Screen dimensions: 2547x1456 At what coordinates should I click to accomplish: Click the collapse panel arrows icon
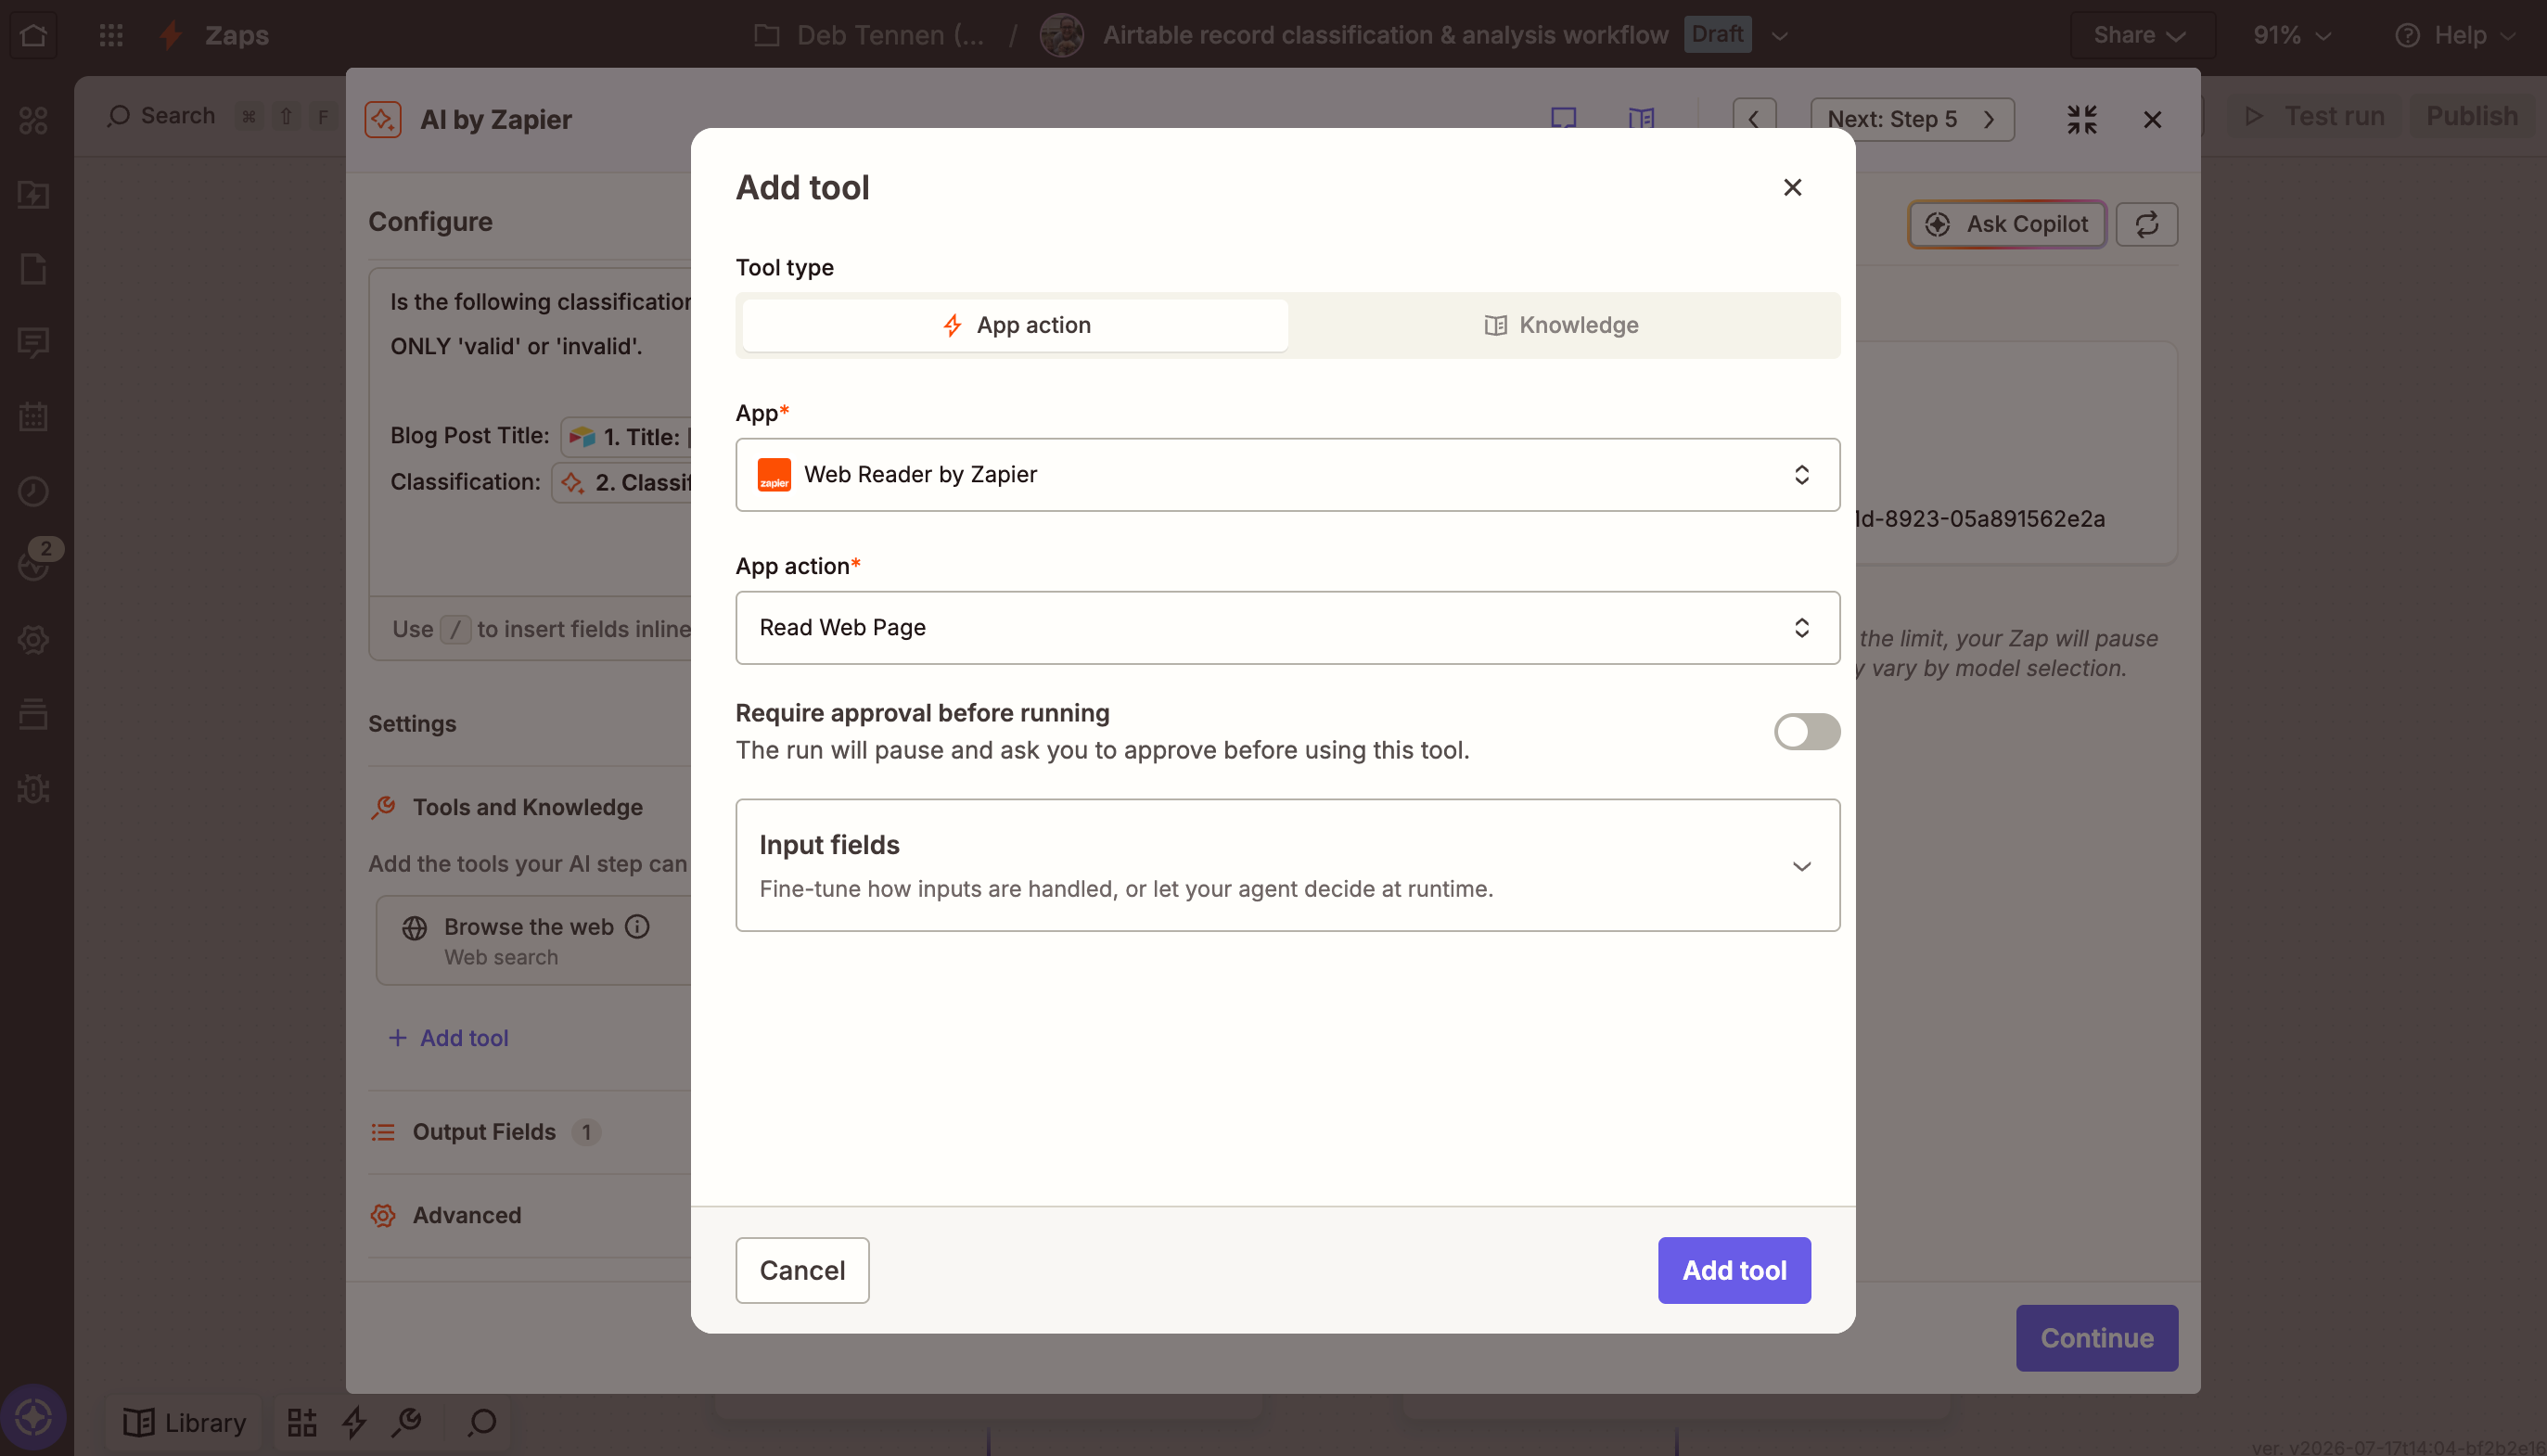(x=2082, y=119)
